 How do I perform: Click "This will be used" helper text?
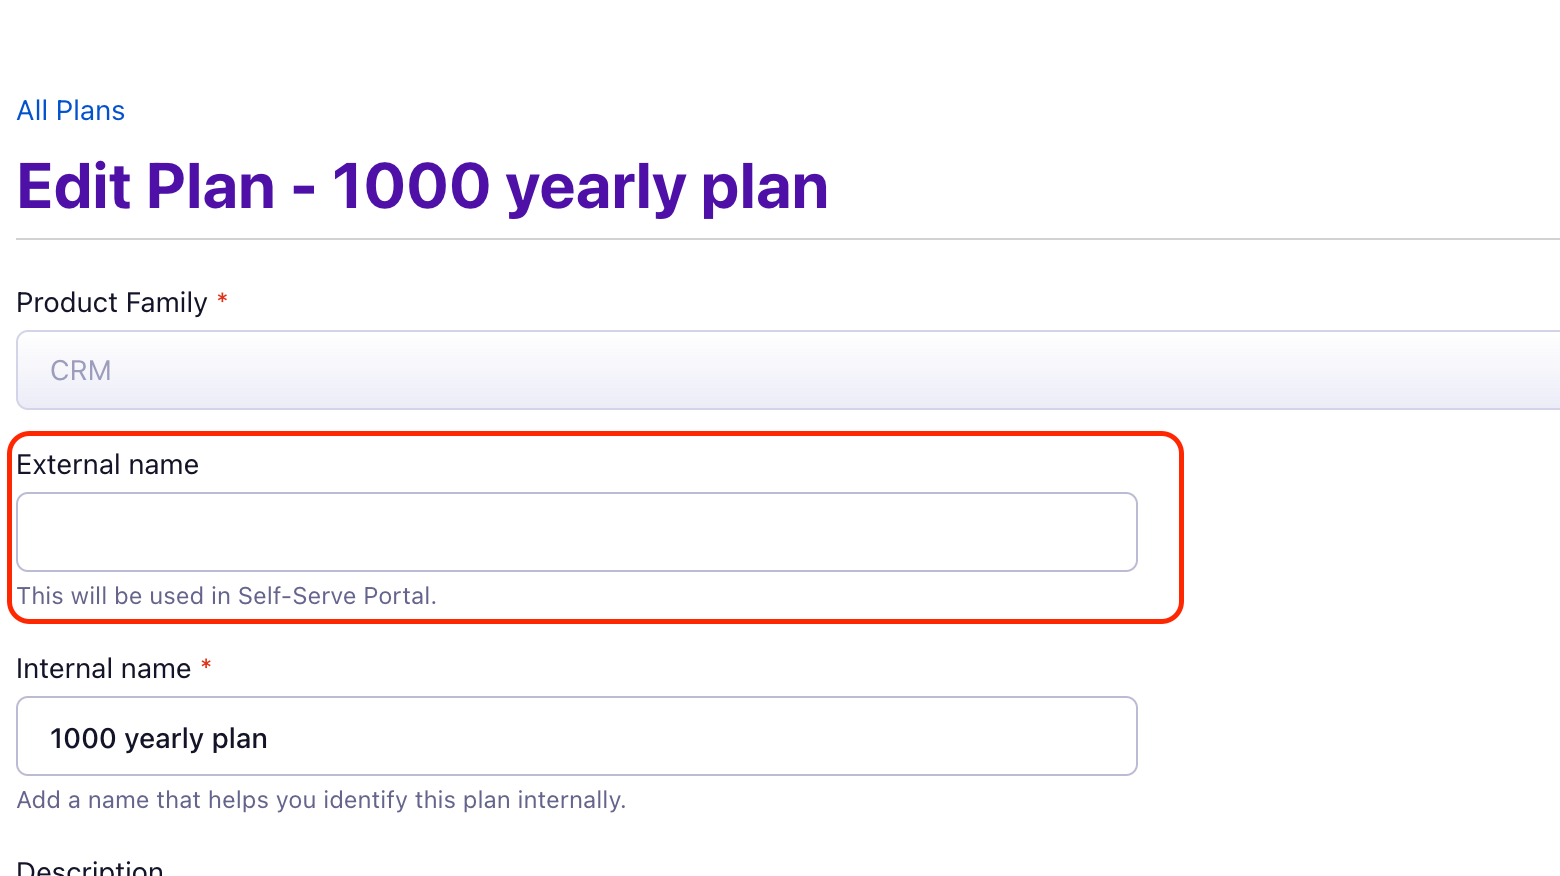pos(110,596)
